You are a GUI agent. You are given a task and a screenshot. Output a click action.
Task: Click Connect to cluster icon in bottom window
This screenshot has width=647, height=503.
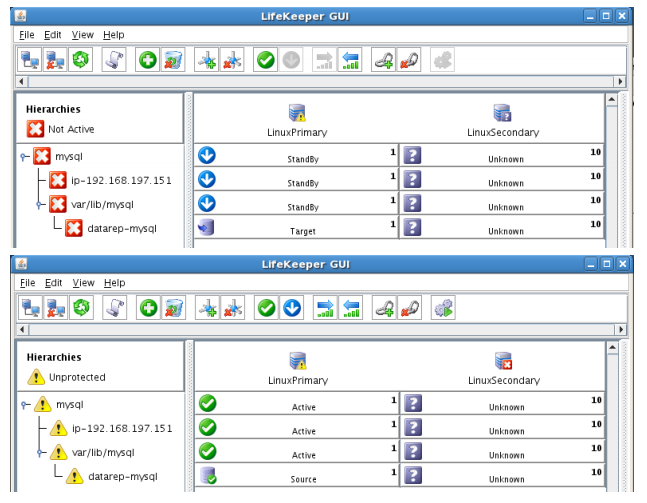pyautogui.click(x=31, y=308)
